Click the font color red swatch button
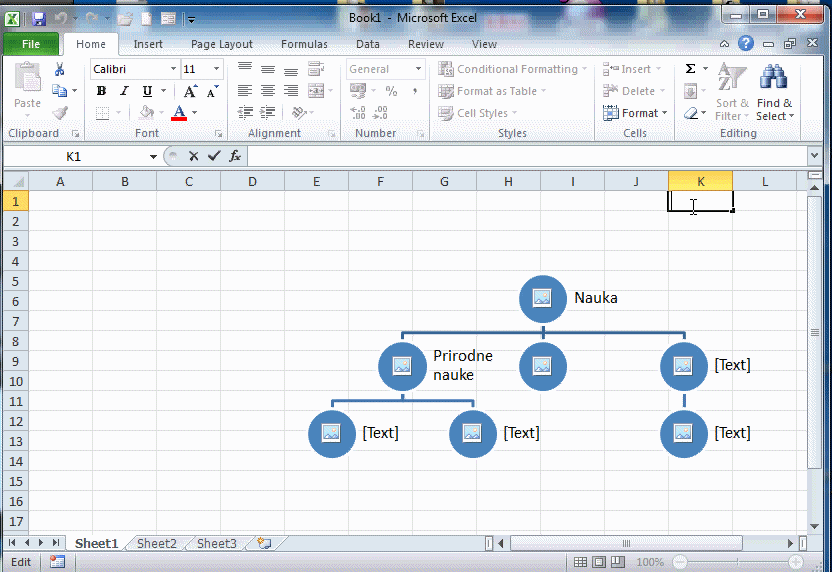This screenshot has width=832, height=572. pos(179,113)
